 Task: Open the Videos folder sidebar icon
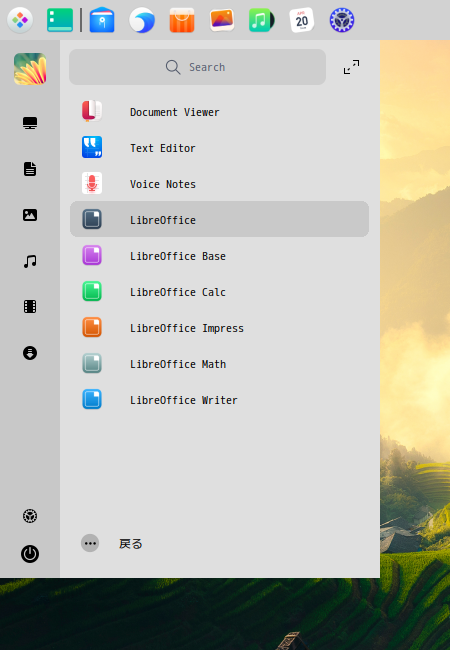30,307
